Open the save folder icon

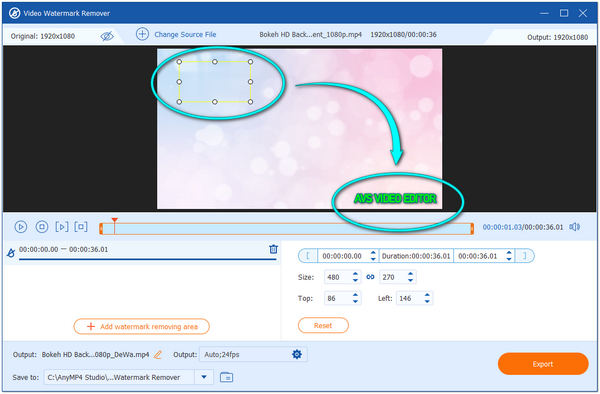[x=227, y=377]
